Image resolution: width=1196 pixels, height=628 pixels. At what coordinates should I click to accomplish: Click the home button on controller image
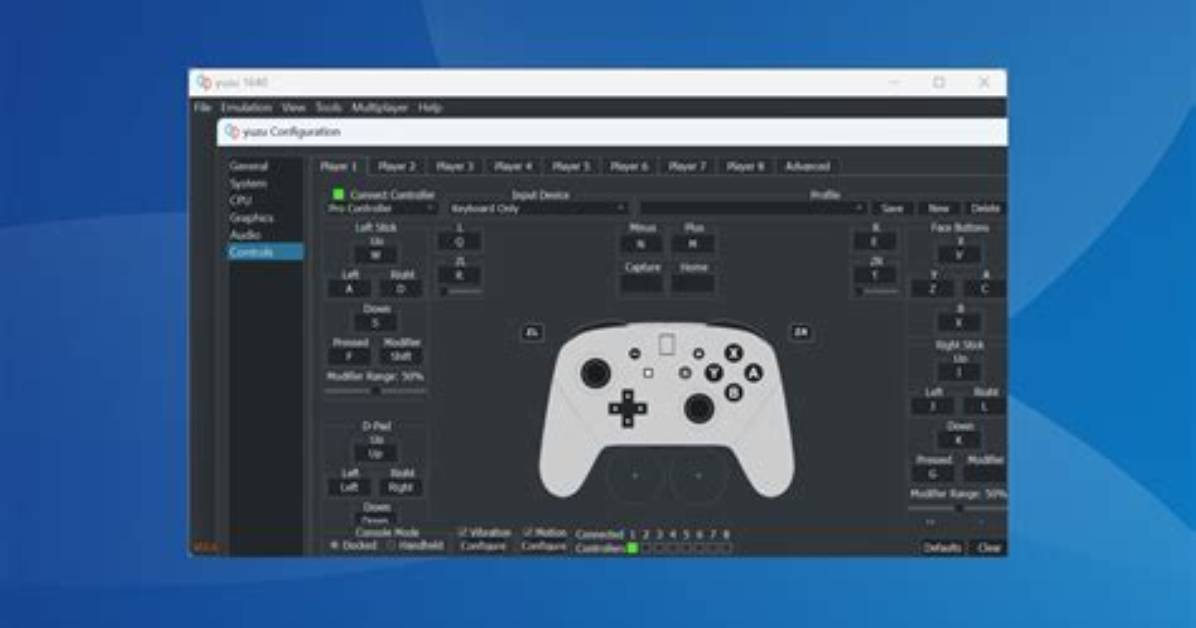coord(685,373)
